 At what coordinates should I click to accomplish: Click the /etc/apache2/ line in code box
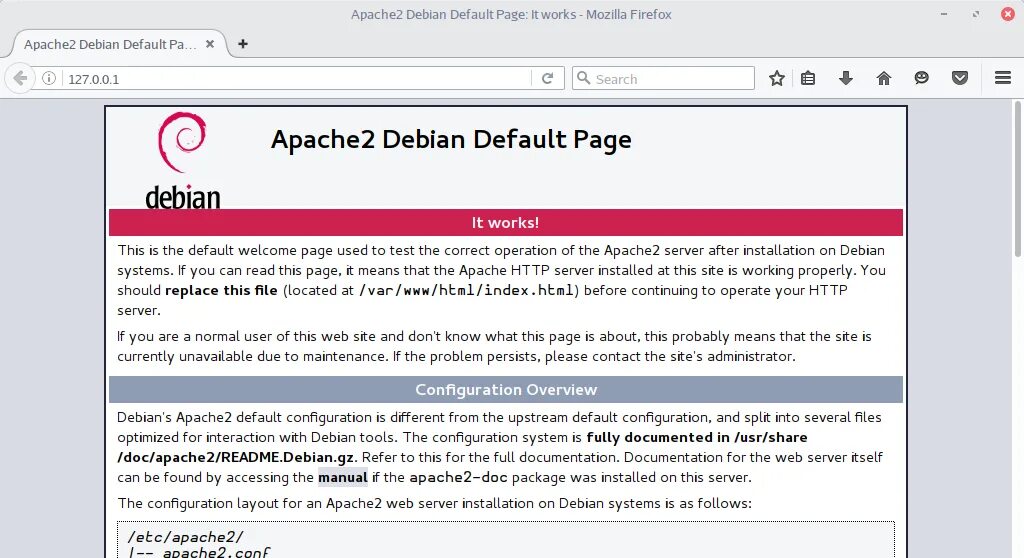point(185,537)
